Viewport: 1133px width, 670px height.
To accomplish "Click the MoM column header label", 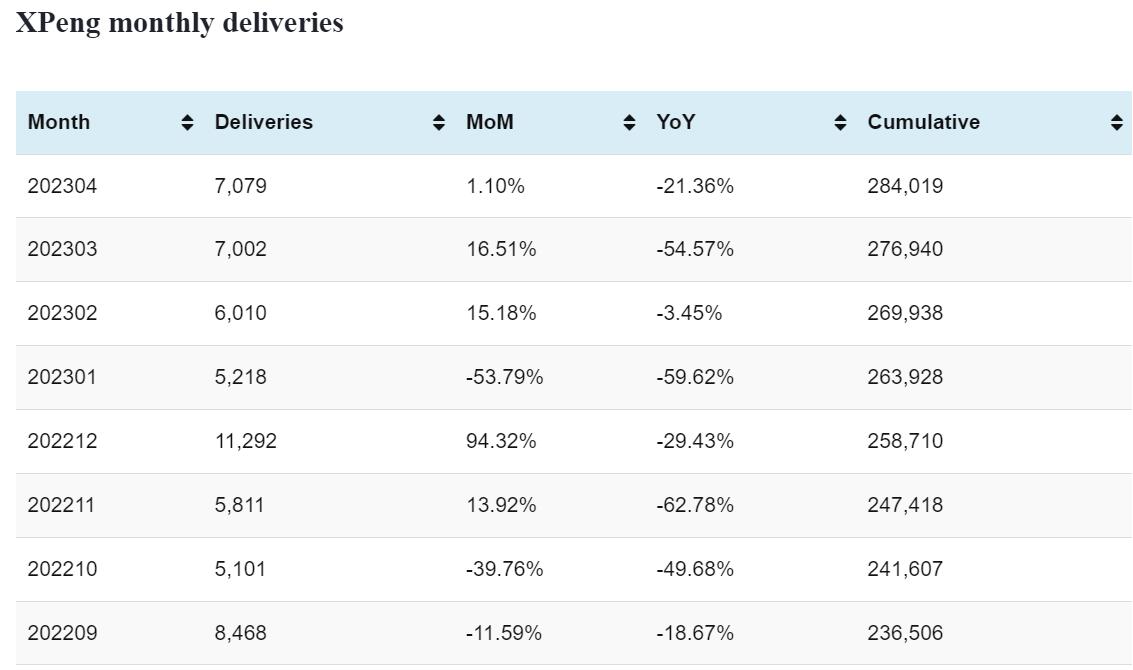I will [x=490, y=122].
